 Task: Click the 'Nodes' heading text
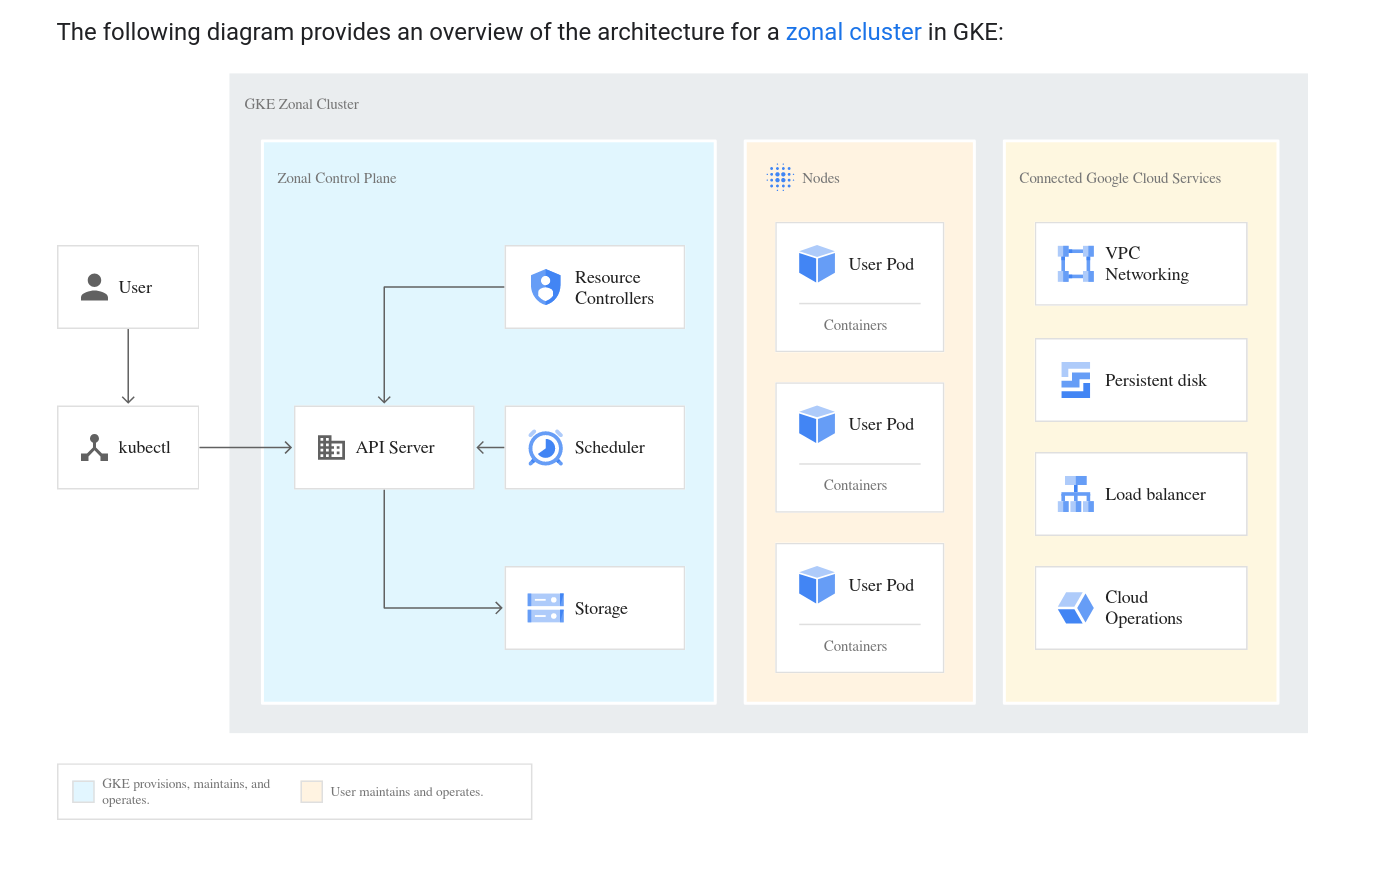[x=821, y=178]
